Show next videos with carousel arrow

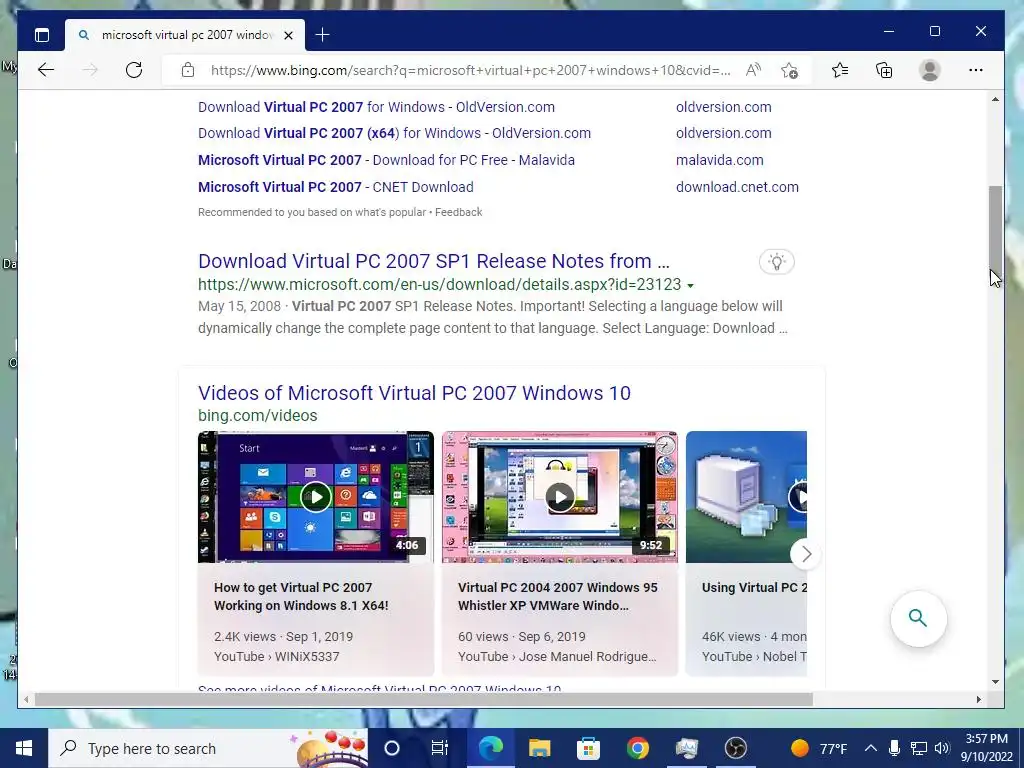coord(806,554)
